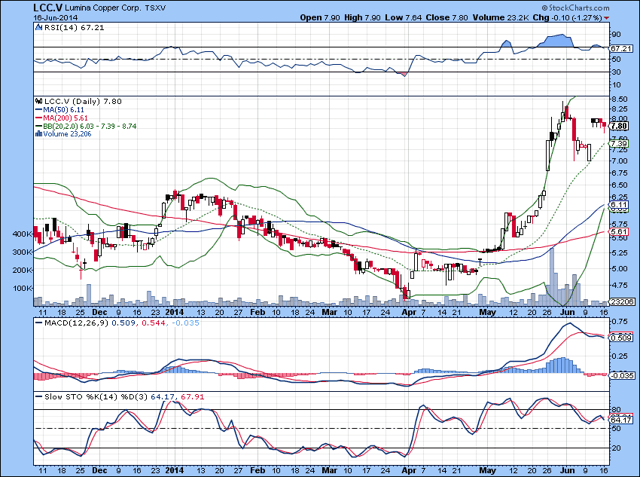Click the 400K volume axis label
The height and width of the screenshot is (477, 640).
(22, 234)
